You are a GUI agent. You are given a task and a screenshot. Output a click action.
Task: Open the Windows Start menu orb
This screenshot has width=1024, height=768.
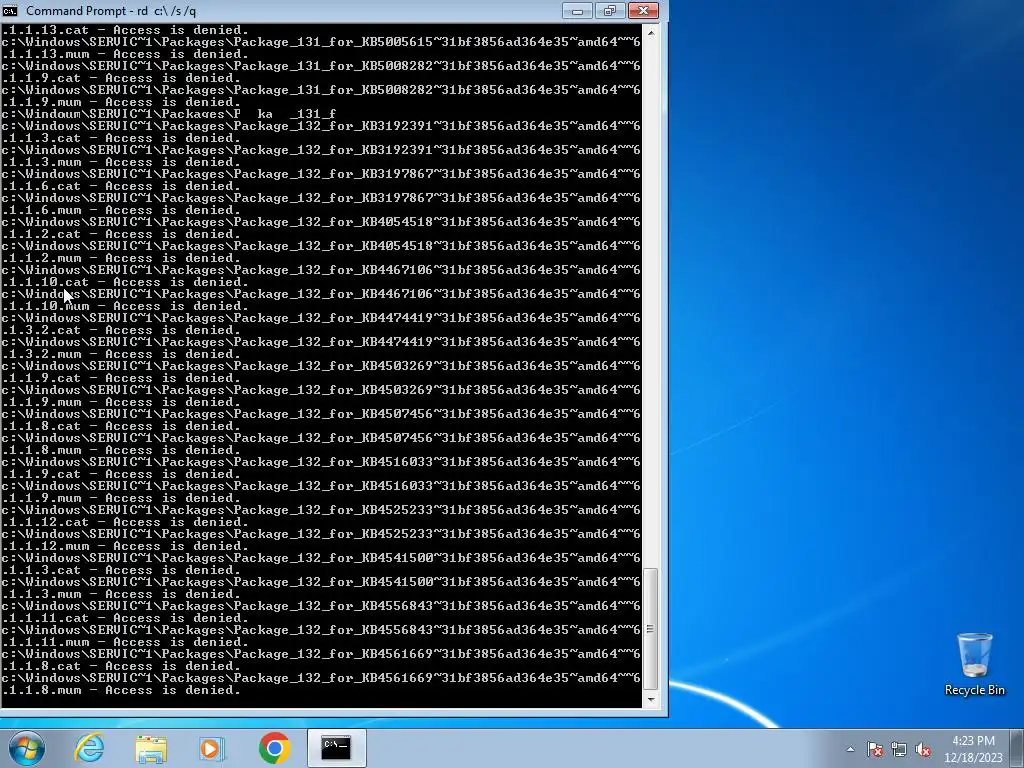[27, 748]
